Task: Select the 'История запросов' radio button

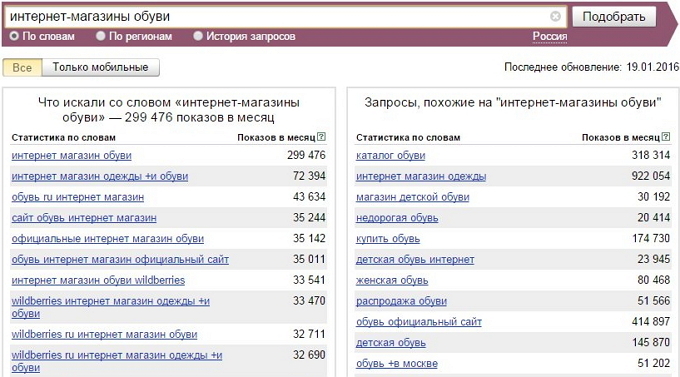Action: pyautogui.click(x=198, y=36)
